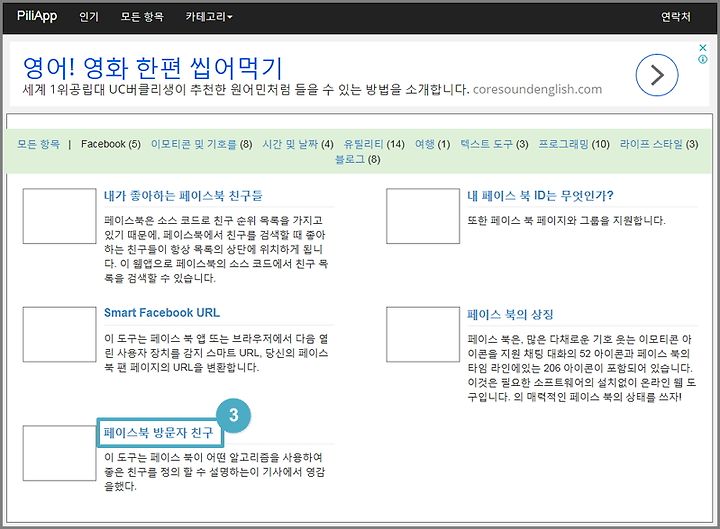720x529 pixels.
Task: Click thumbnail for 내 페이스 북 ID는 무엇인가?
Action: 423,216
